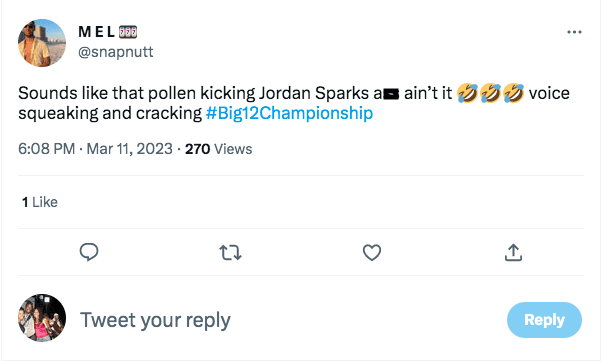Image resolution: width=602 pixels, height=361 pixels.
Task: Click the censored black box in tweet
Action: [x=391, y=94]
